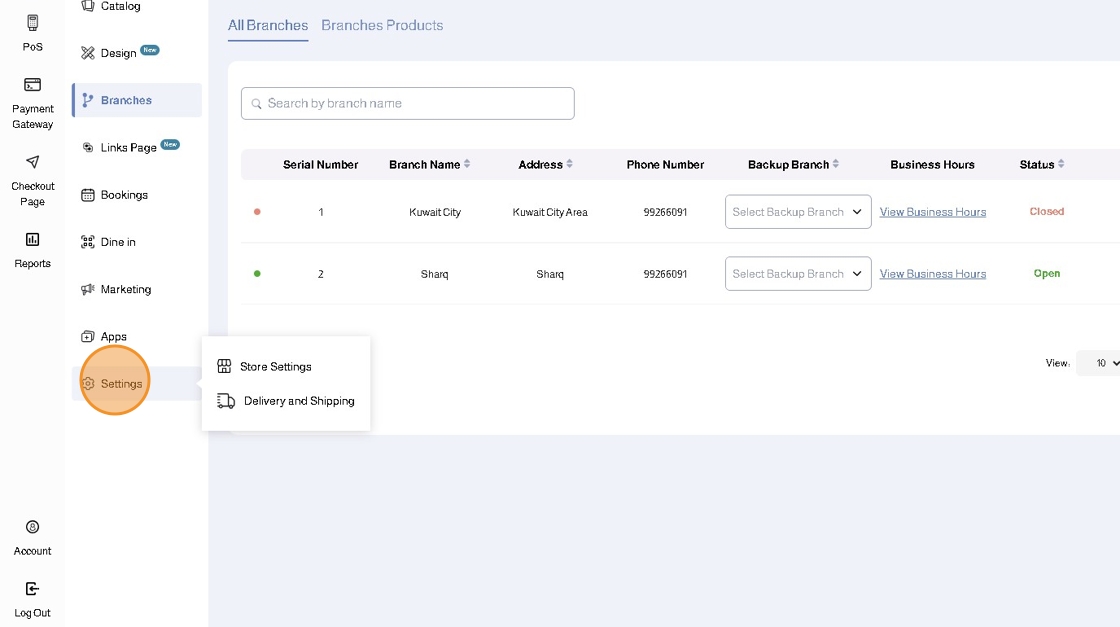The image size is (1120, 627).
Task: View Business Hours for Kuwait City
Action: click(x=932, y=212)
